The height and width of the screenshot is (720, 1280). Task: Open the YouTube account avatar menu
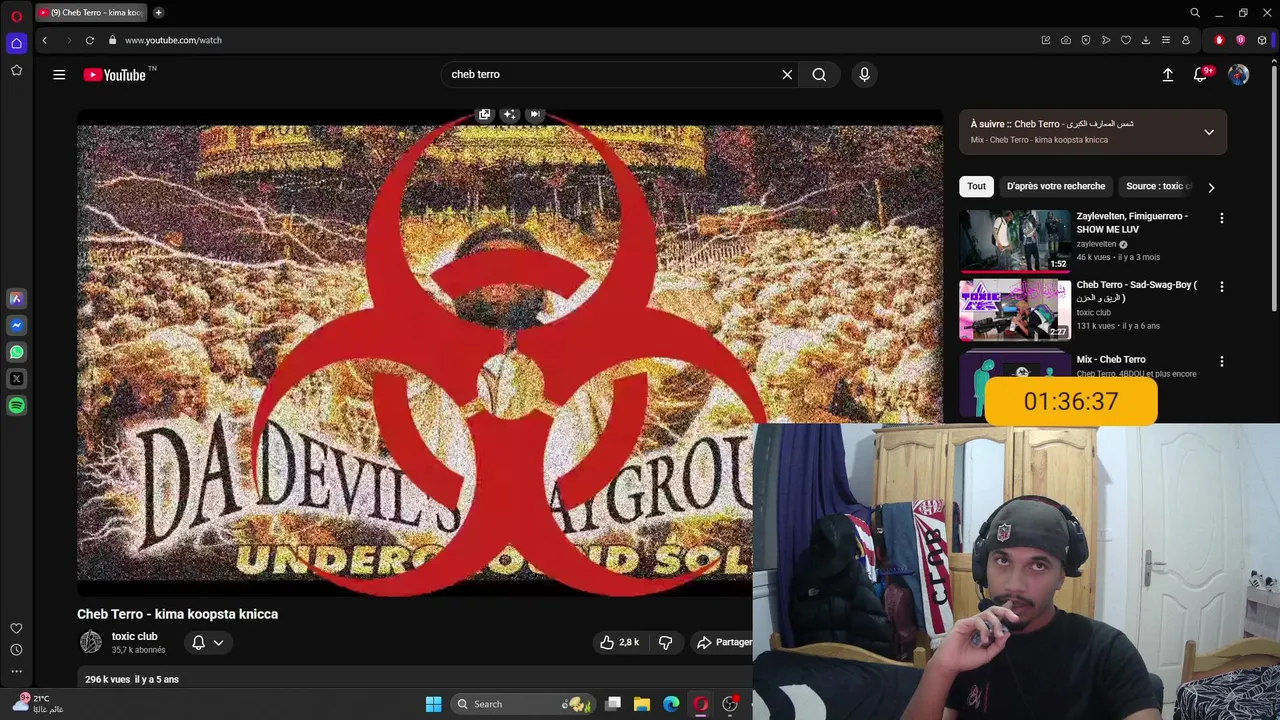(1239, 75)
